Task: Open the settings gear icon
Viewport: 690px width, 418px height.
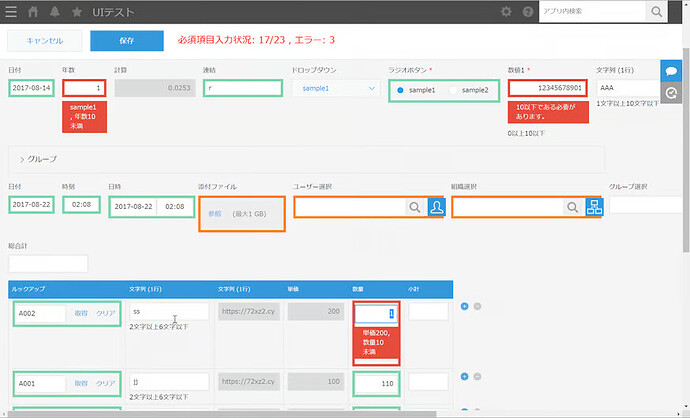Action: 506,12
